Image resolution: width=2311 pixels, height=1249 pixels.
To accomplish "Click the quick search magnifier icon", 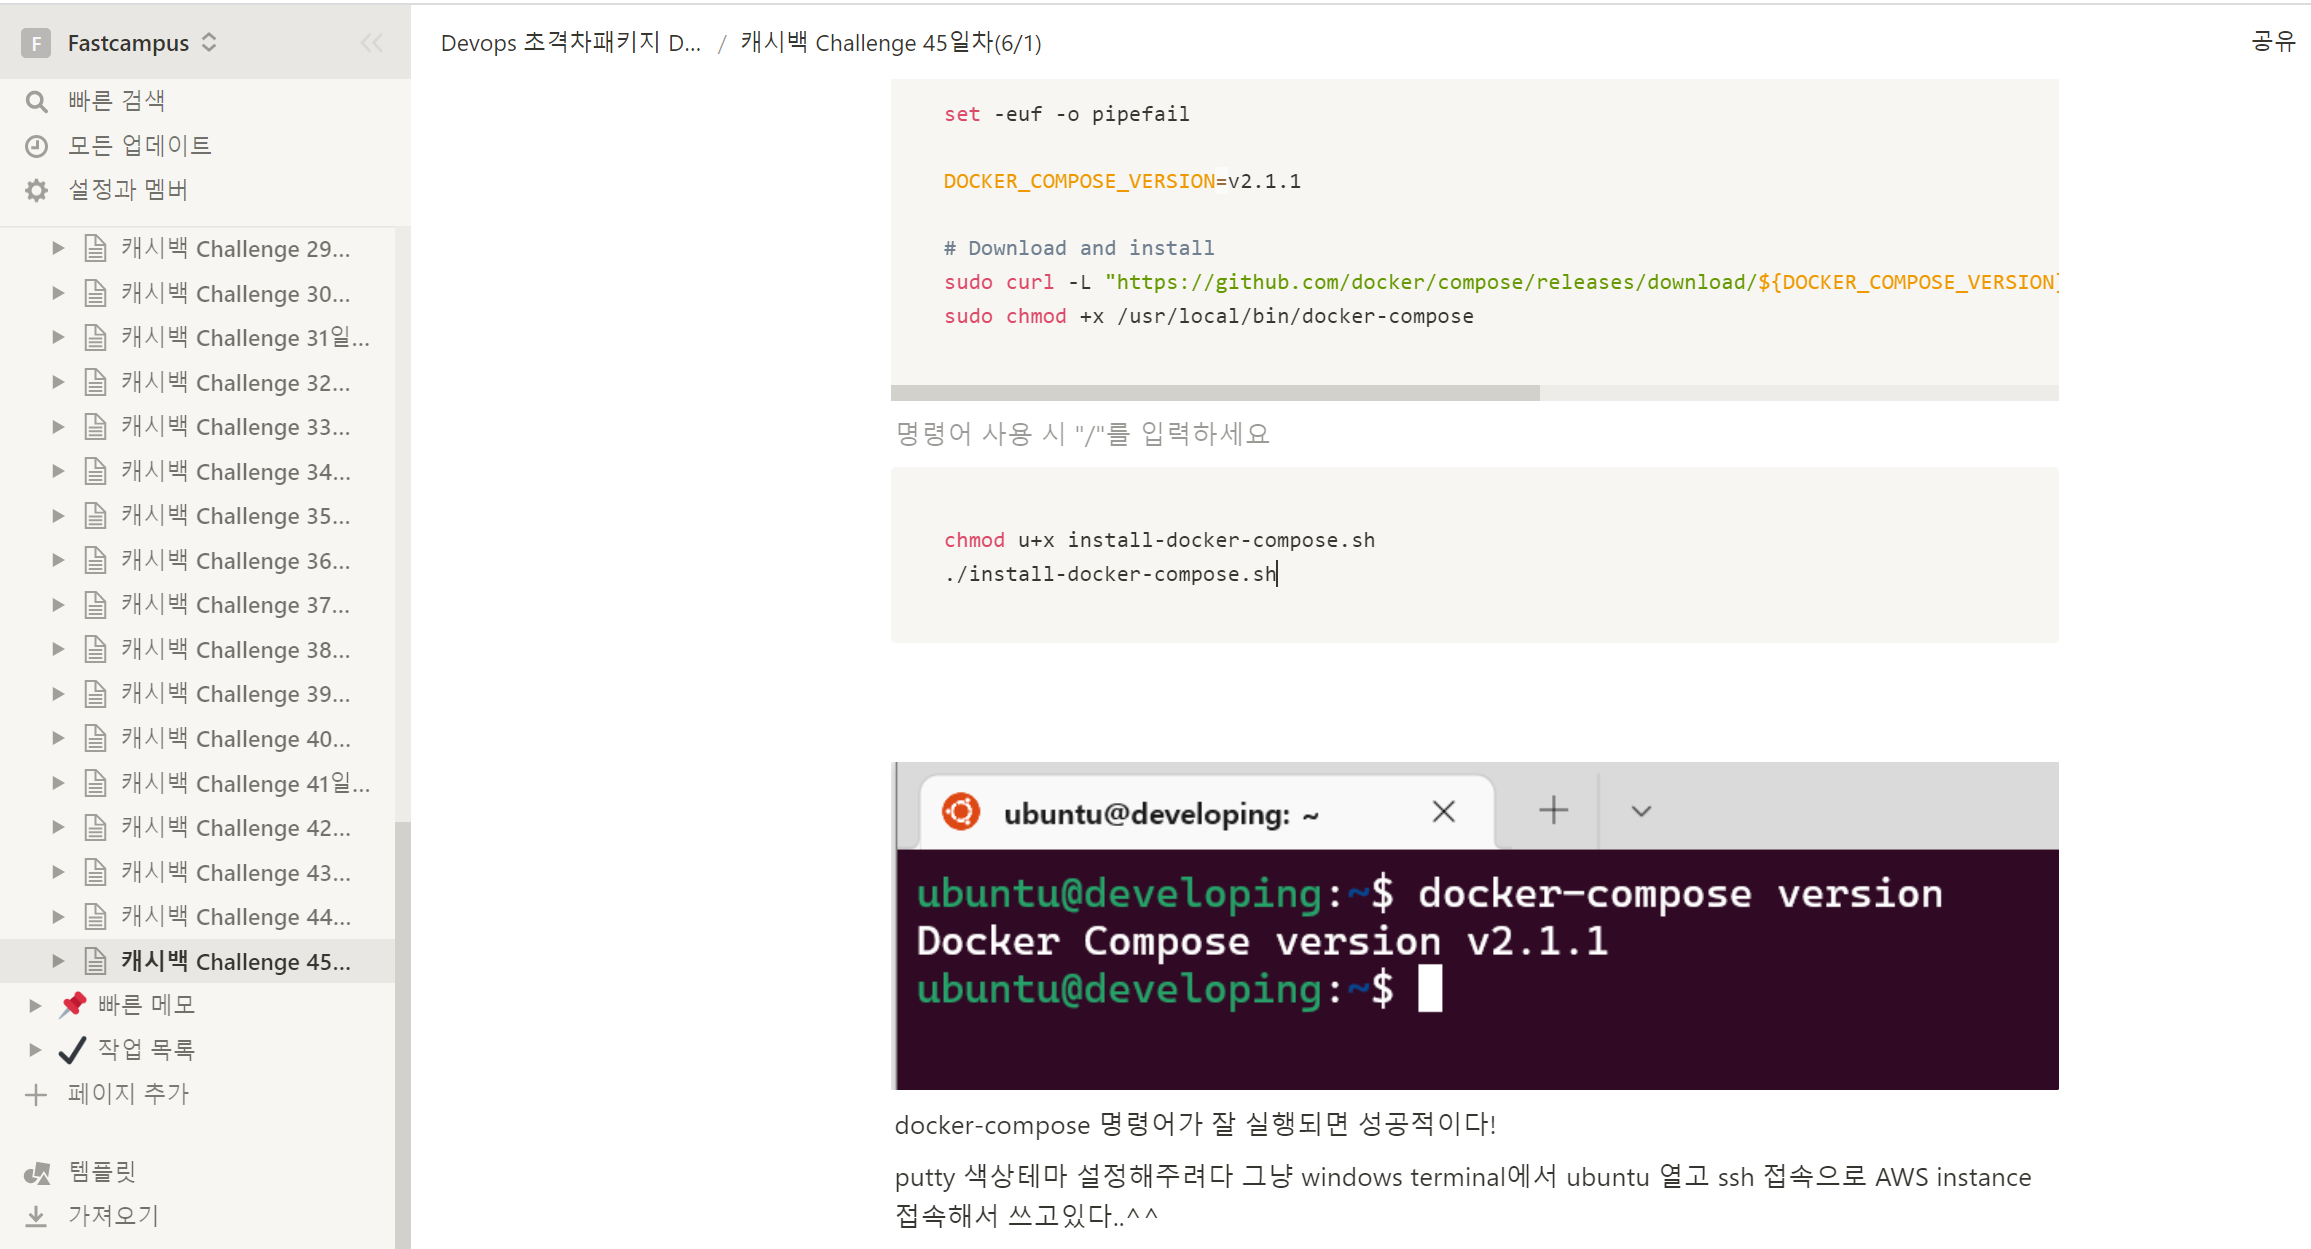I will 36,101.
